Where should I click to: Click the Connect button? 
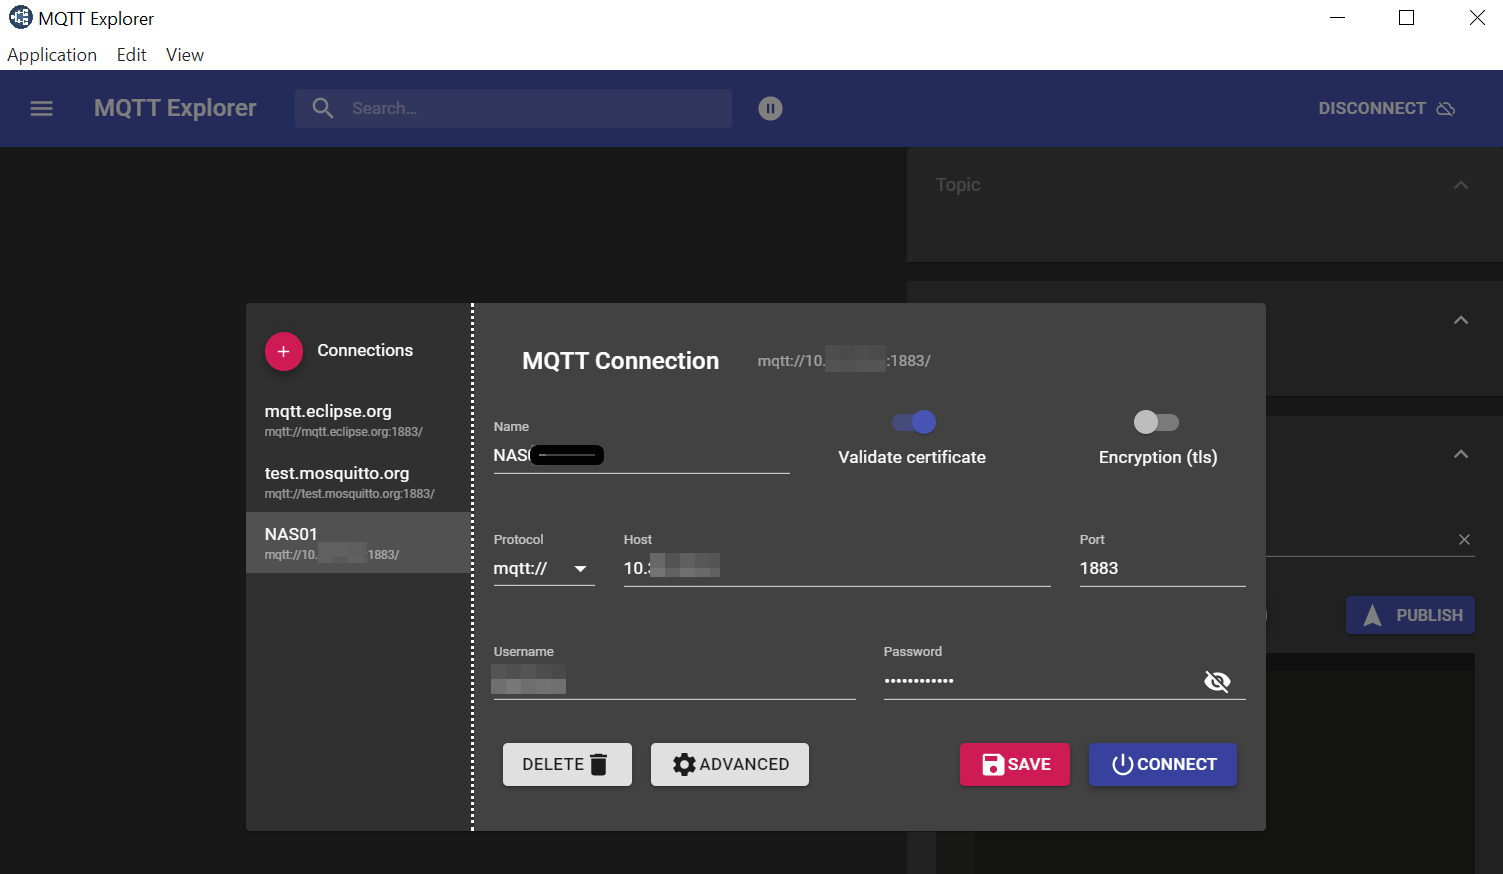1163,764
